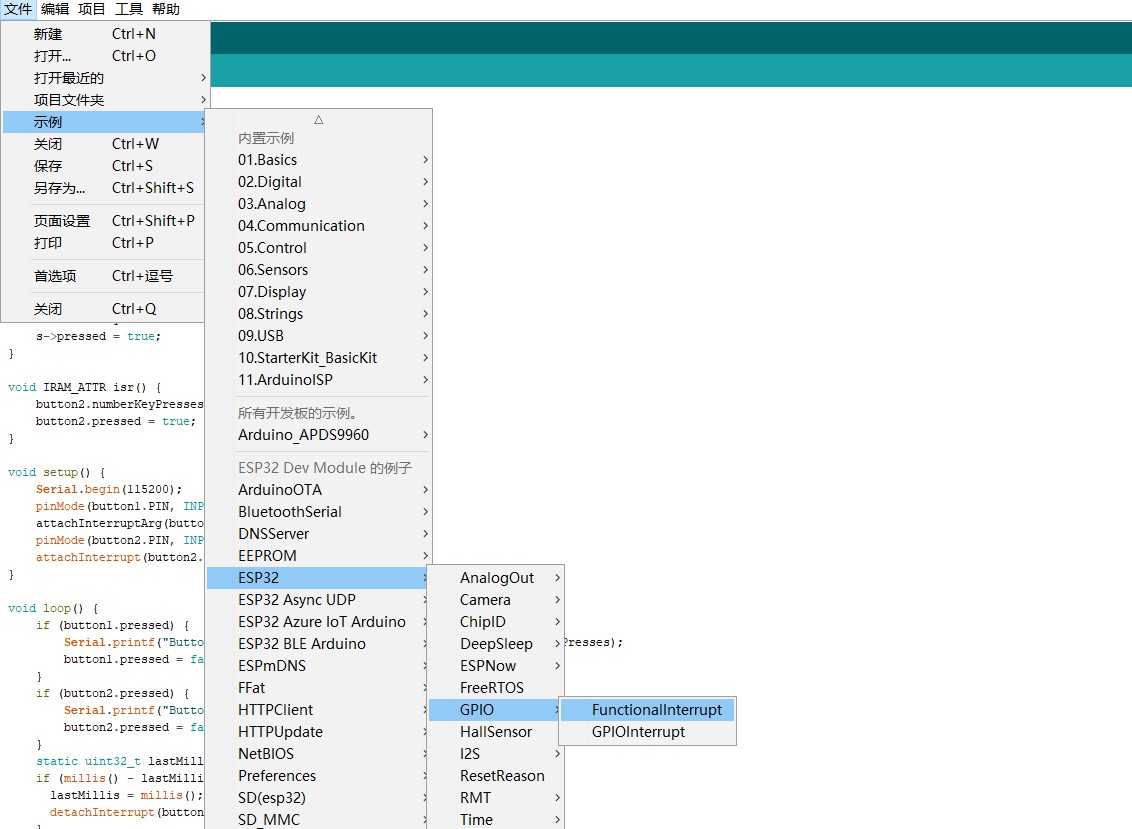
Task: Load the GPIOInterrupt example sketch
Action: tap(648, 732)
